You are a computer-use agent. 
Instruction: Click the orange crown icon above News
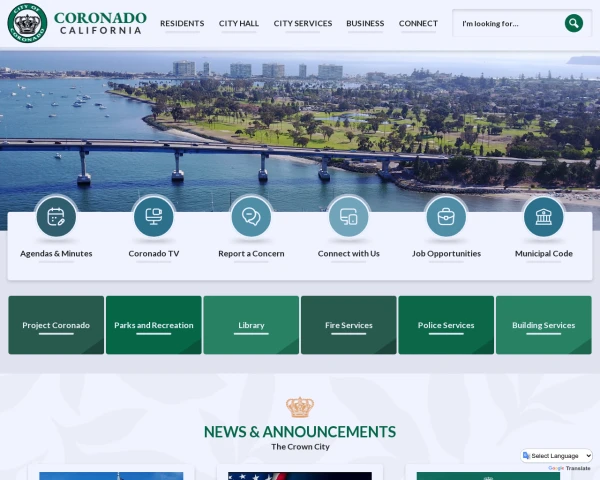coord(300,407)
